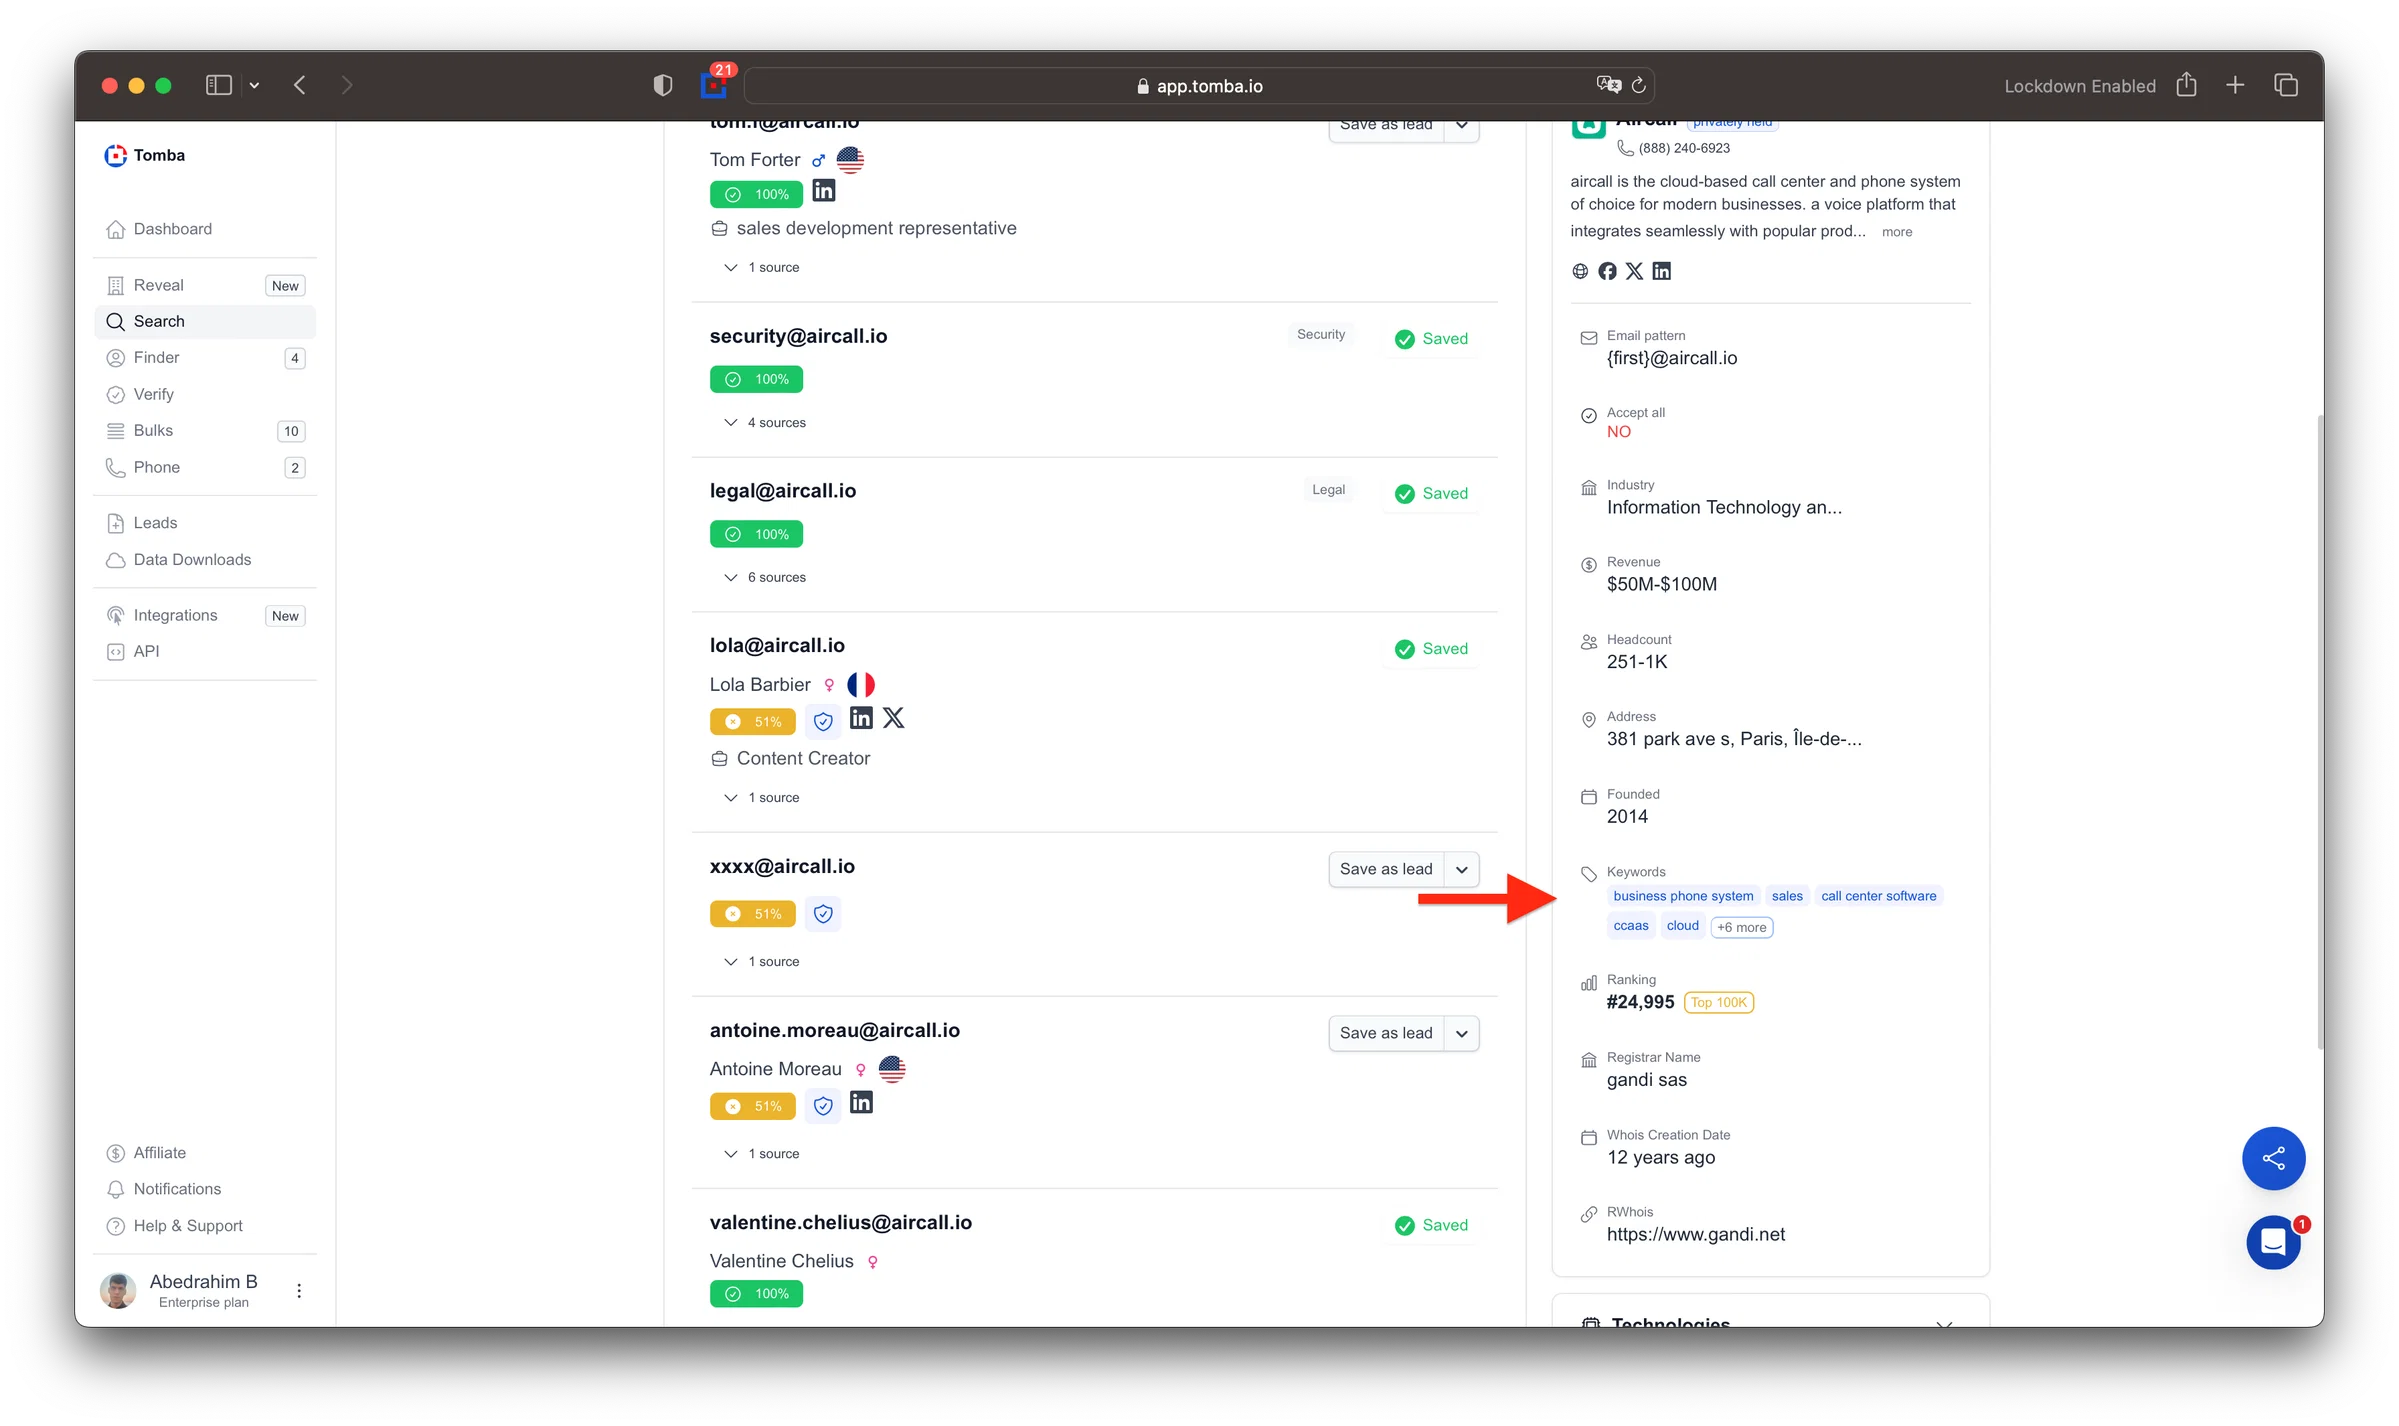Open Aircall Facebook page icon
The width and height of the screenshot is (2399, 1426).
pyautogui.click(x=1607, y=271)
